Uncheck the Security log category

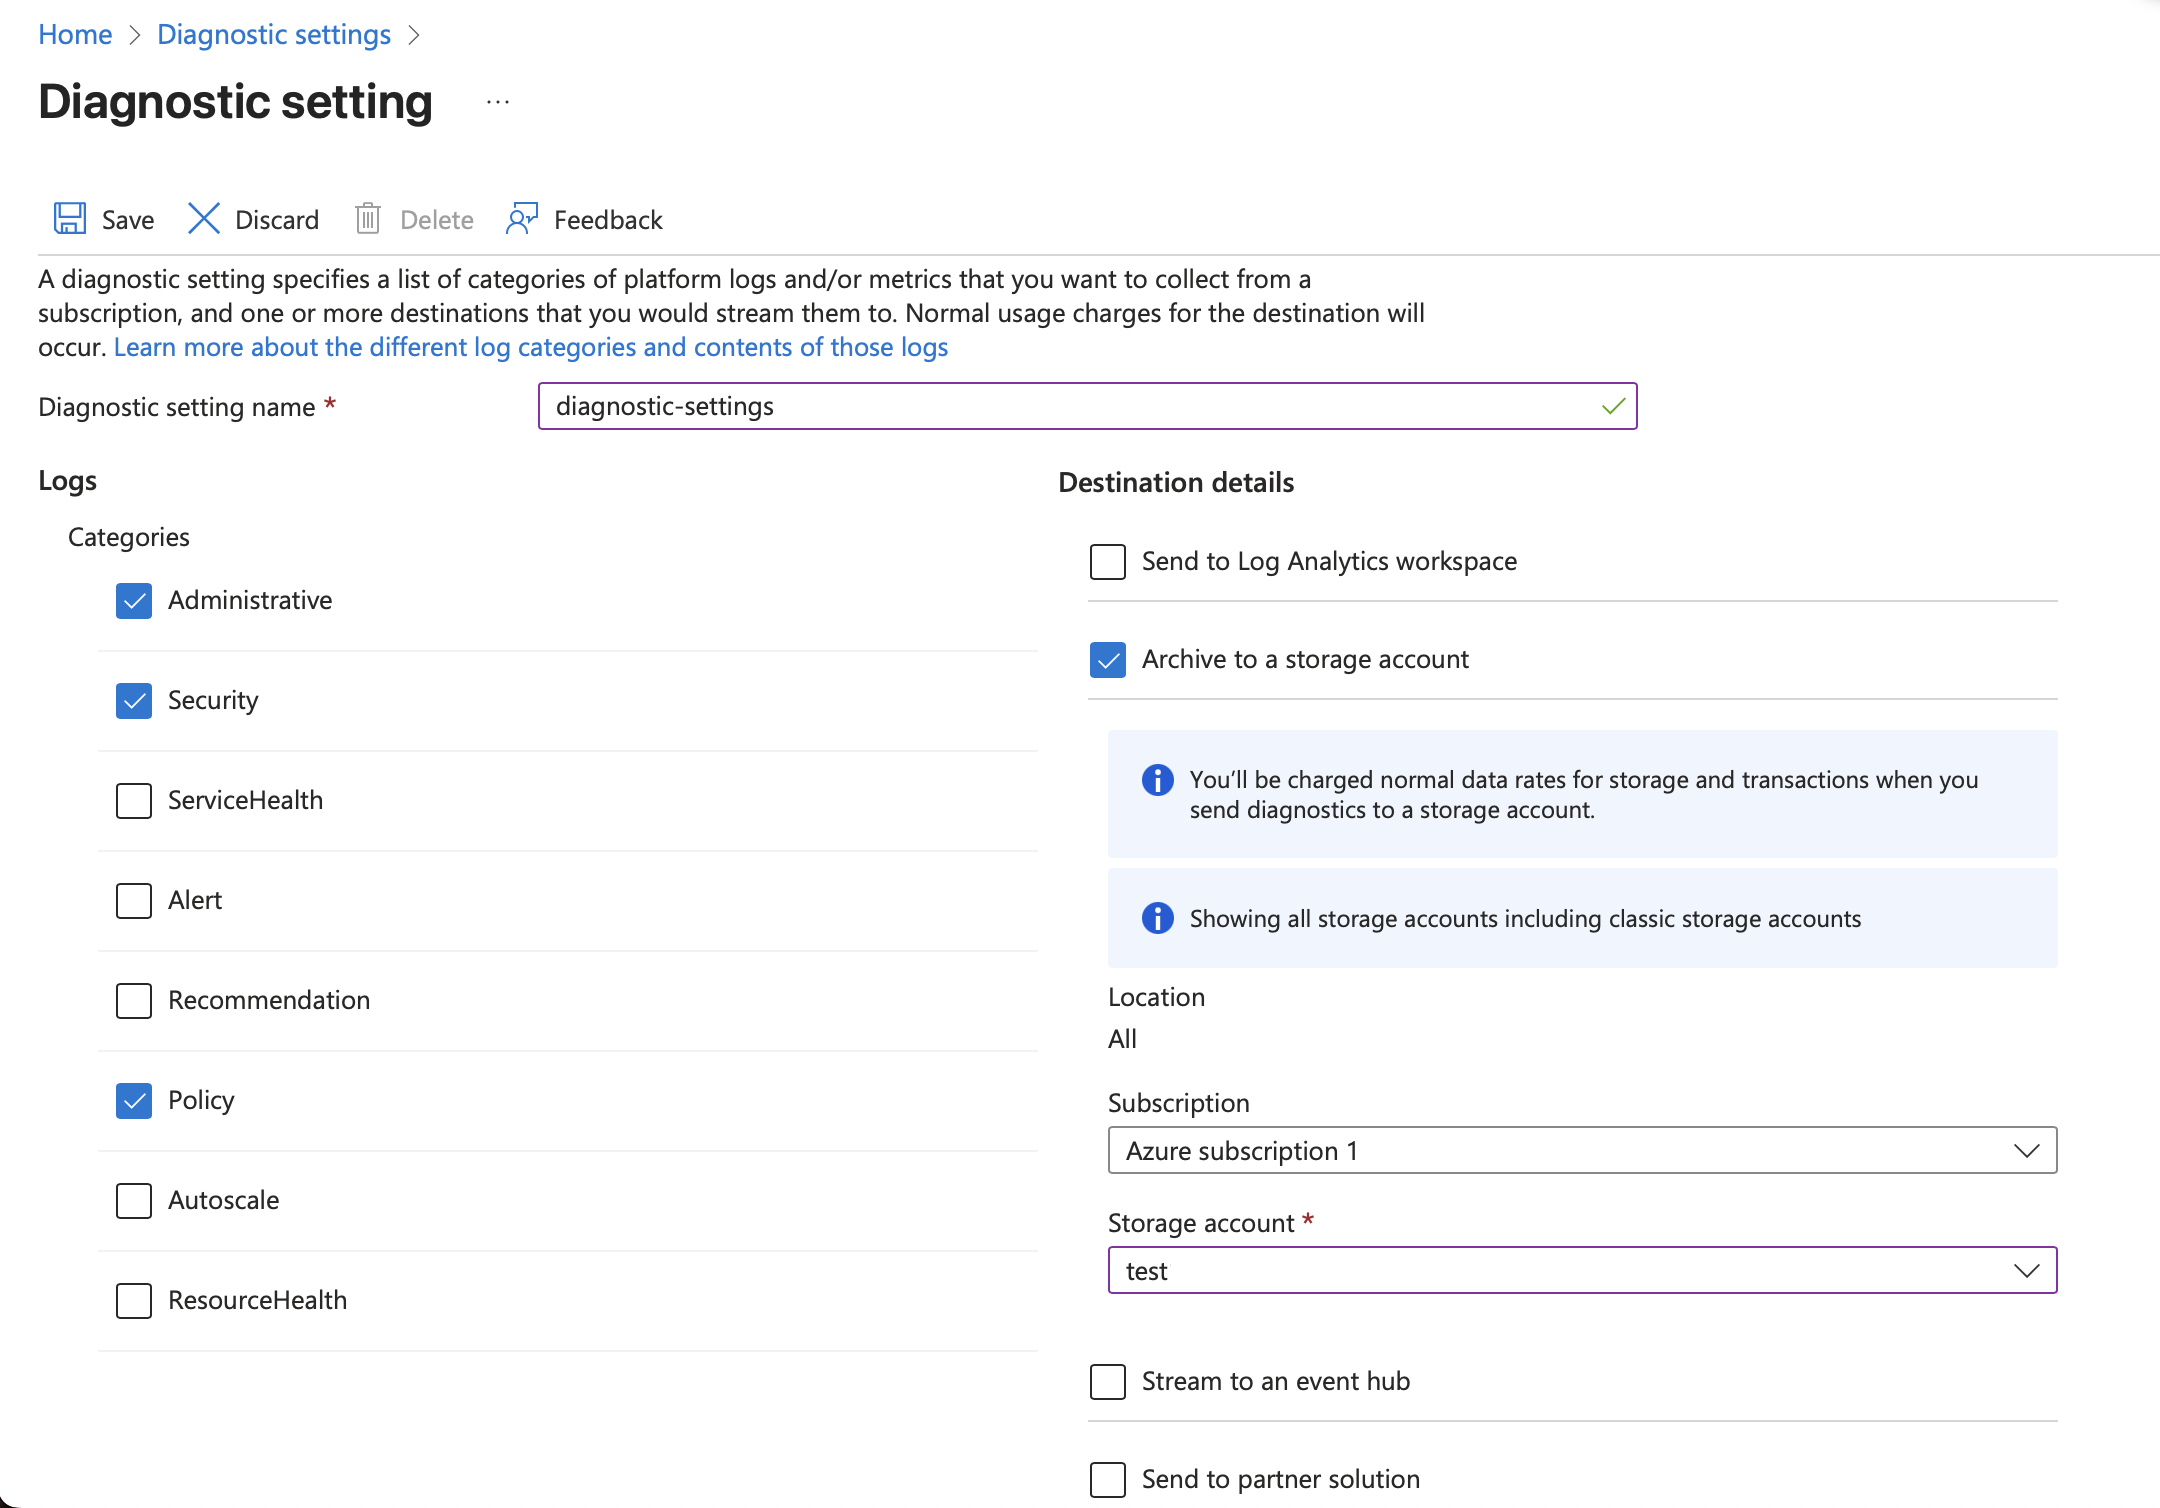133,701
